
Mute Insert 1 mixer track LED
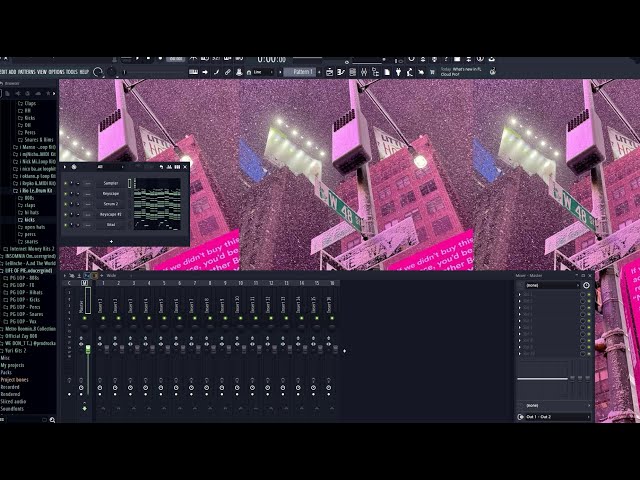[x=103, y=318]
